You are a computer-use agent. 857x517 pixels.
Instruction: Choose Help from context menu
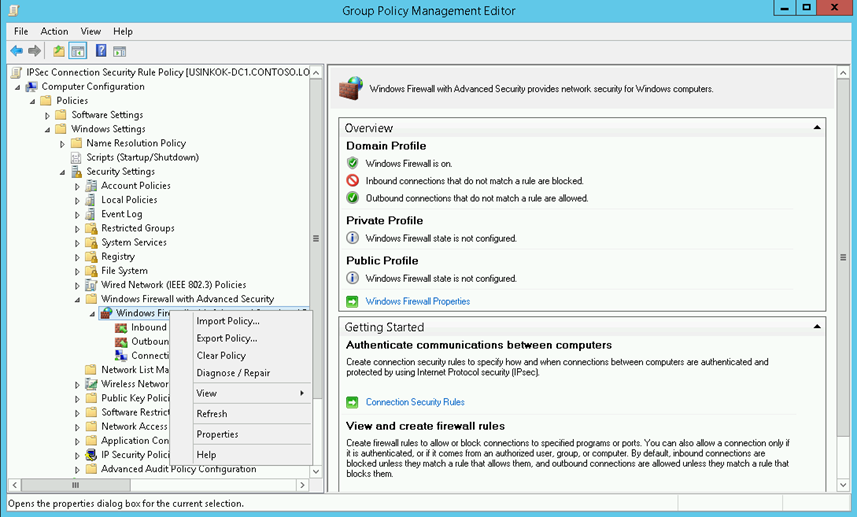[241, 454]
